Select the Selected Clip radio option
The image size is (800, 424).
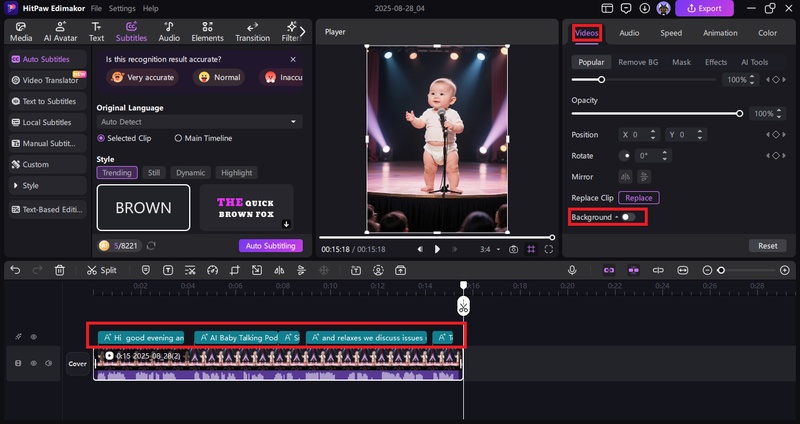point(124,138)
